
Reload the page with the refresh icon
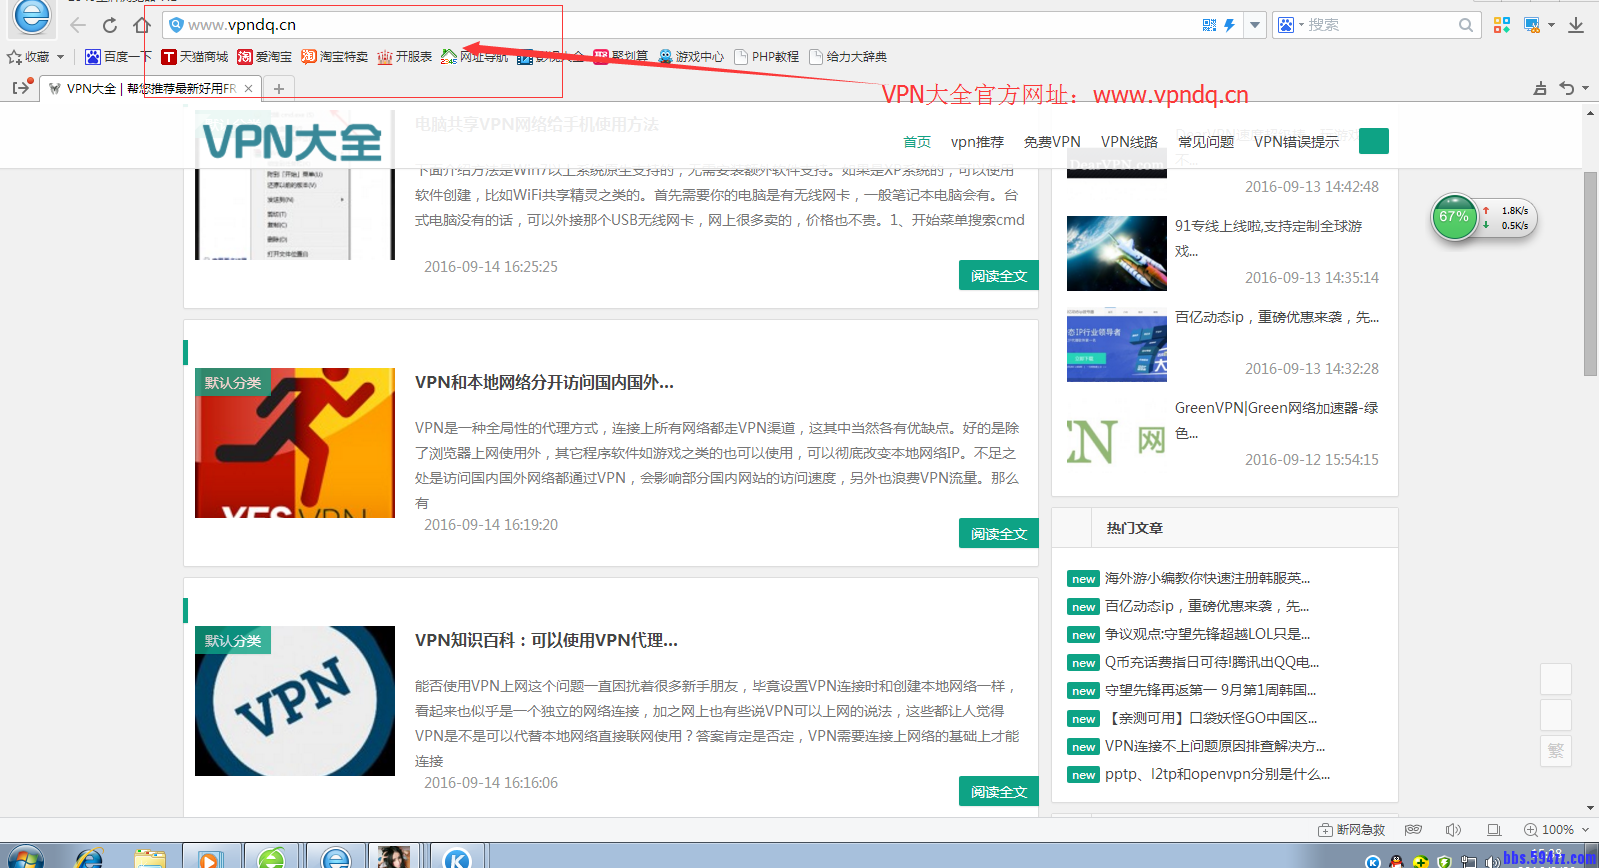(110, 25)
